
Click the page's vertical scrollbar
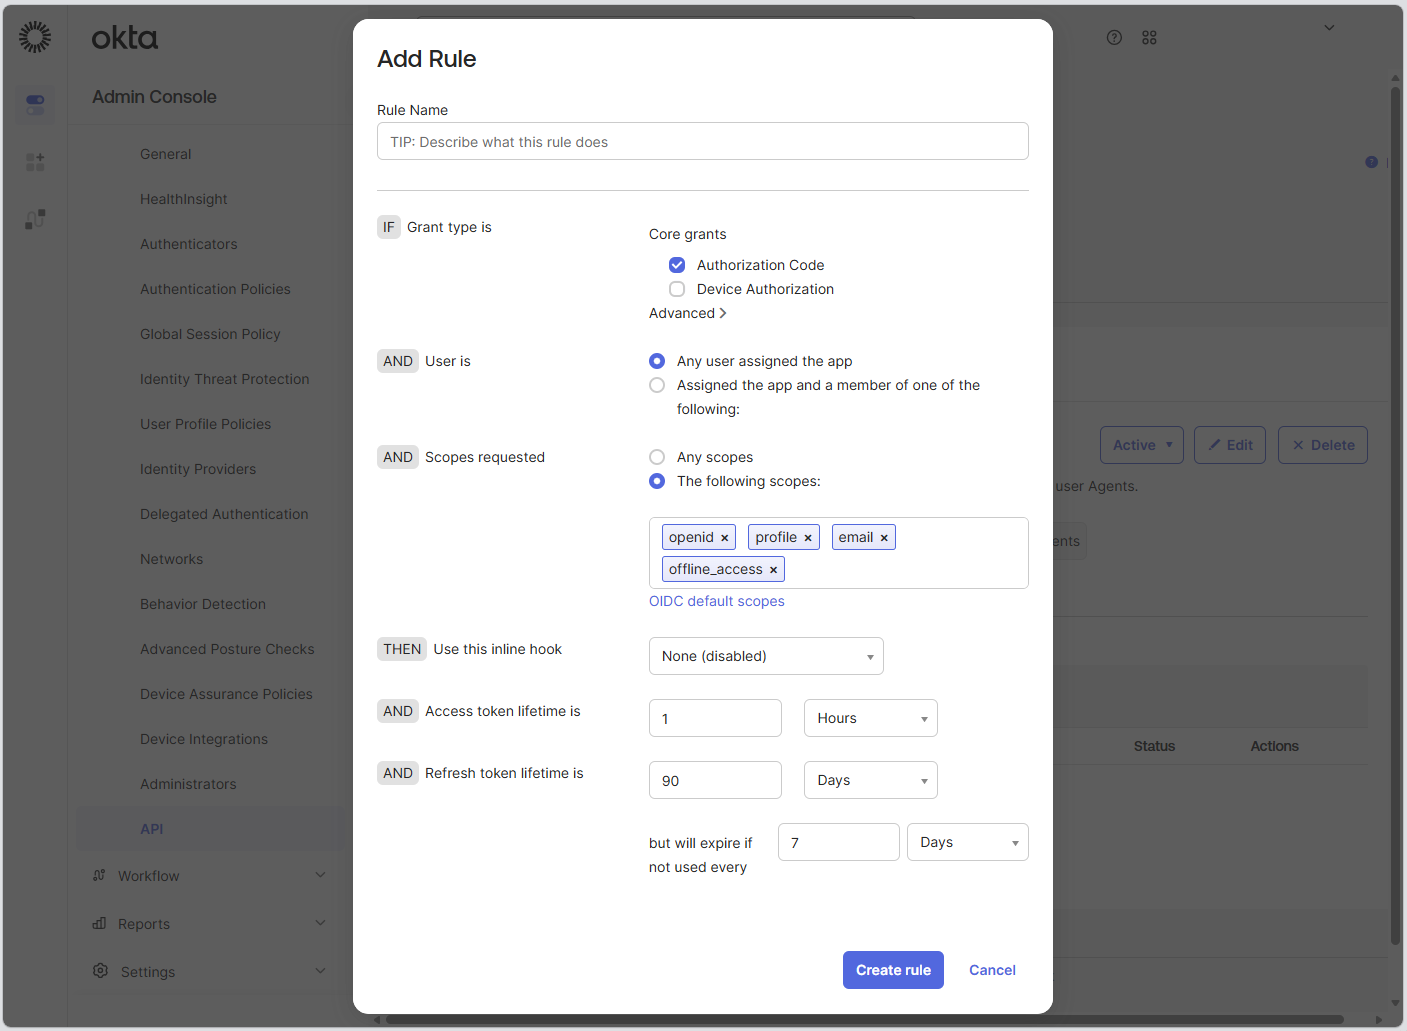click(x=1395, y=515)
